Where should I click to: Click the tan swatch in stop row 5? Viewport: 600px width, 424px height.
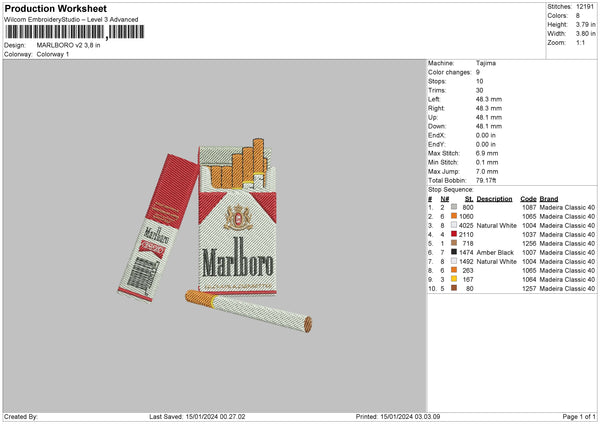pos(454,243)
